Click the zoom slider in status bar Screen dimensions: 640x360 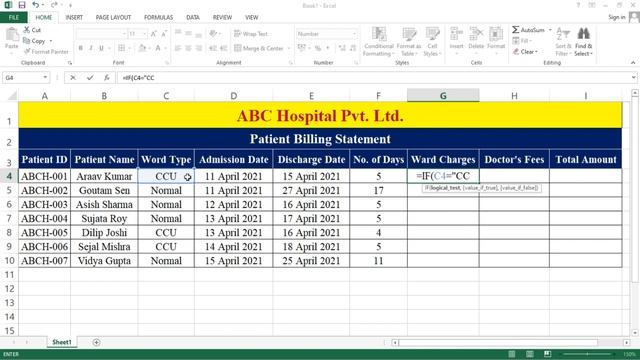[587, 354]
